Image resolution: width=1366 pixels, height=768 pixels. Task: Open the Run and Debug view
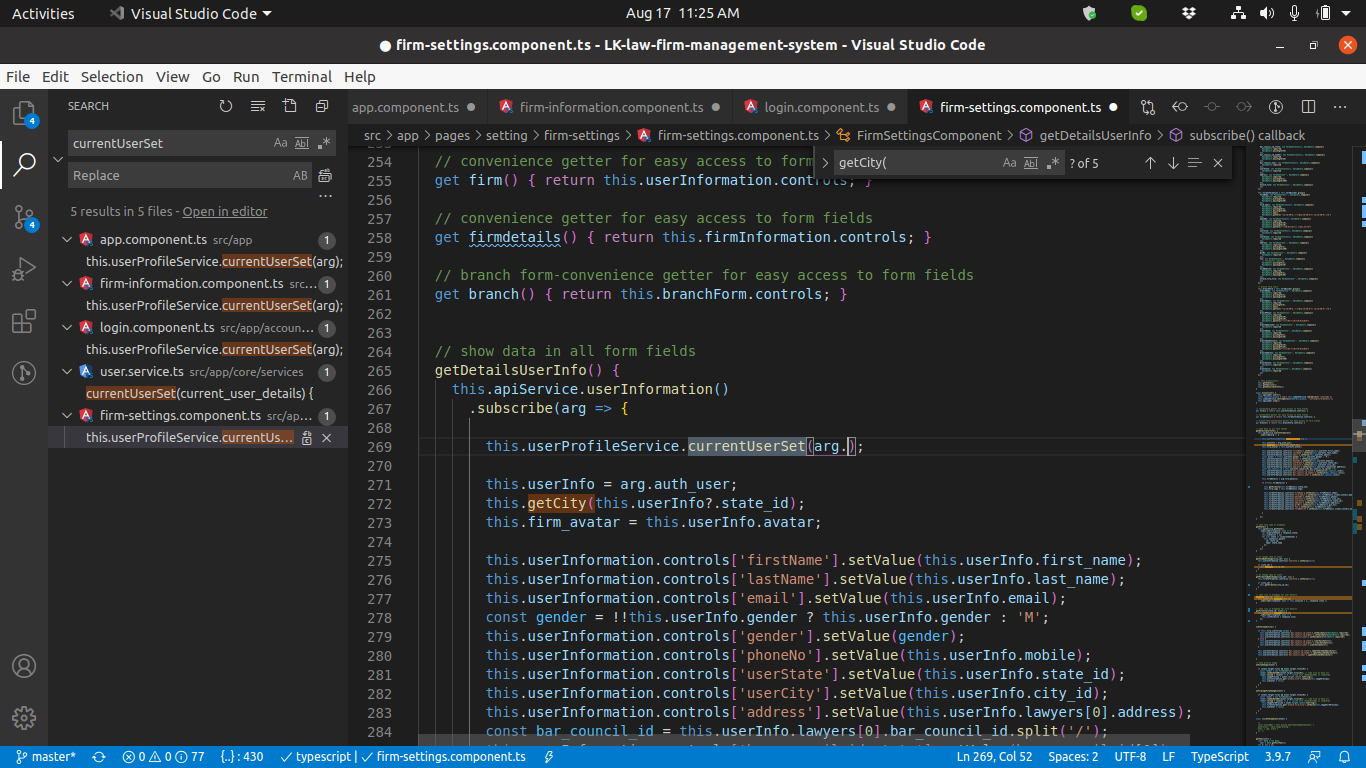pos(24,269)
